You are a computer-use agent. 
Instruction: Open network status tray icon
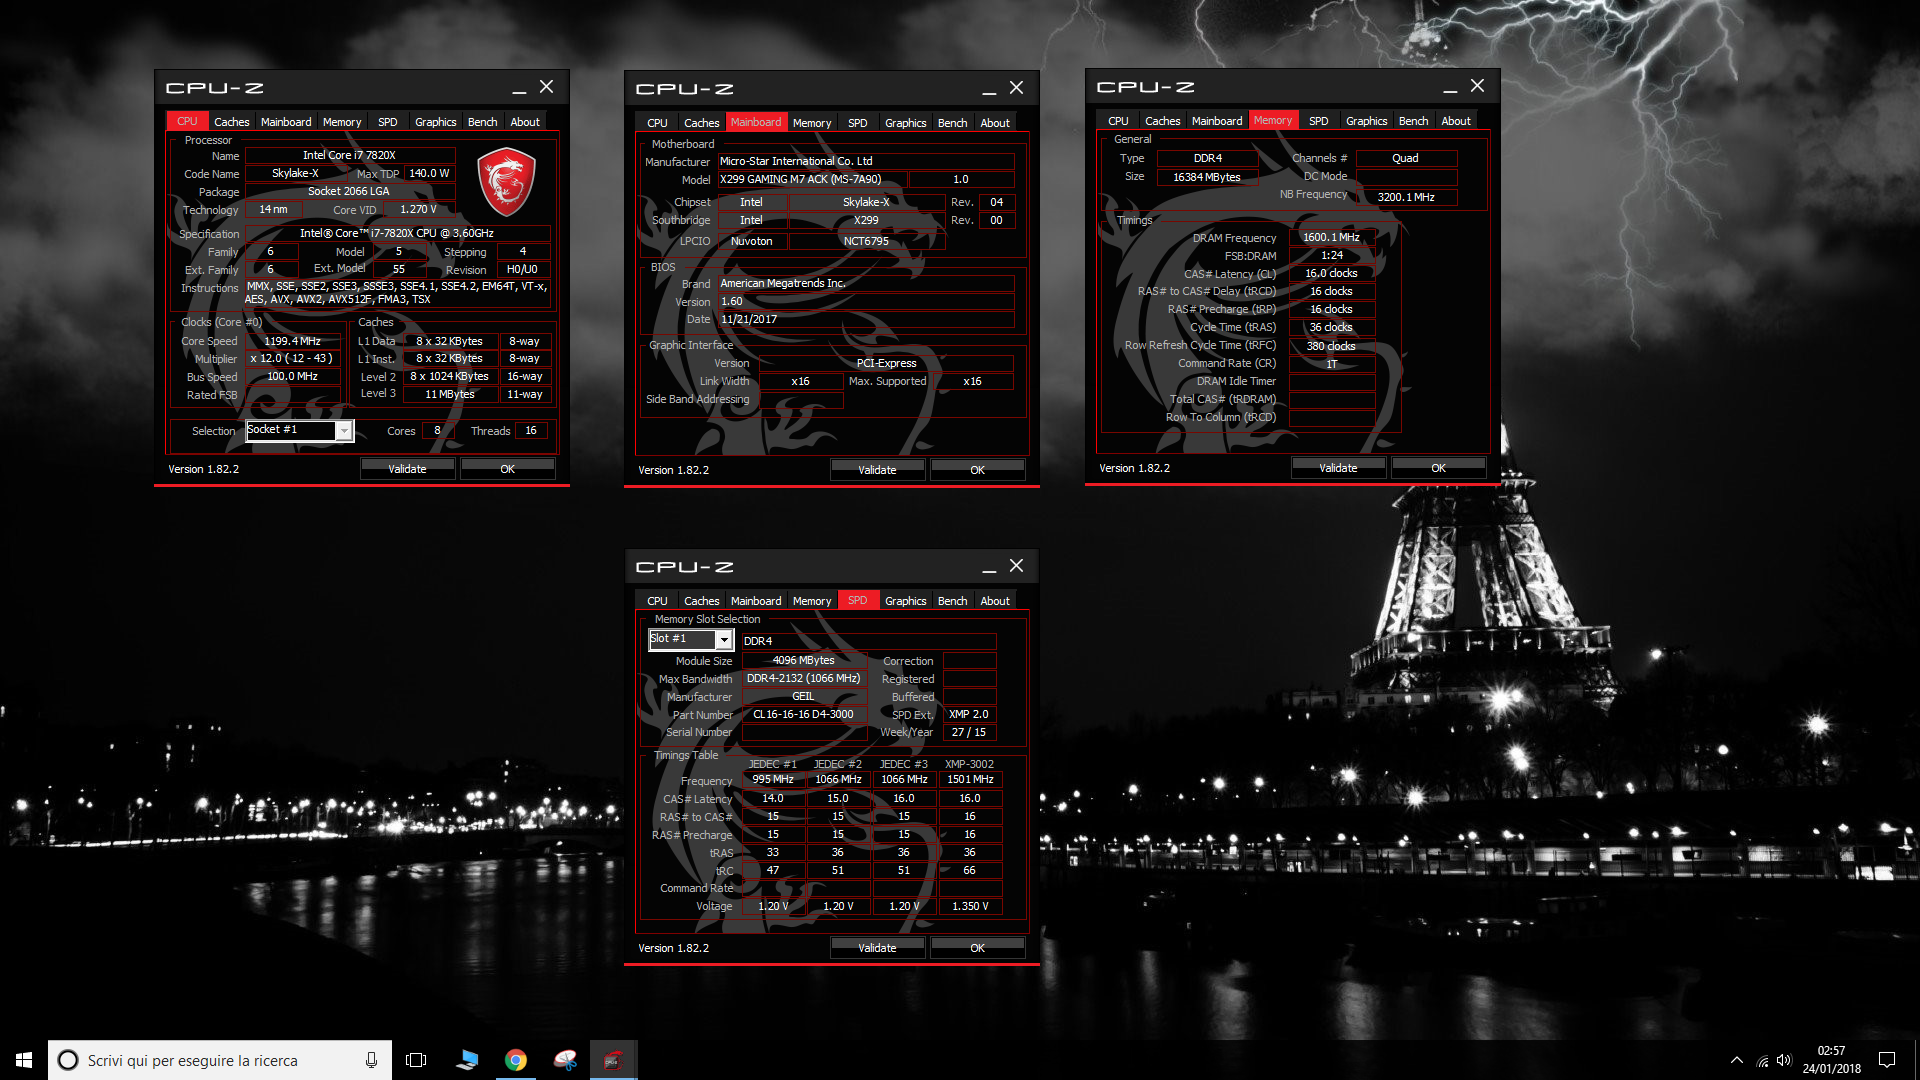click(x=1762, y=1061)
